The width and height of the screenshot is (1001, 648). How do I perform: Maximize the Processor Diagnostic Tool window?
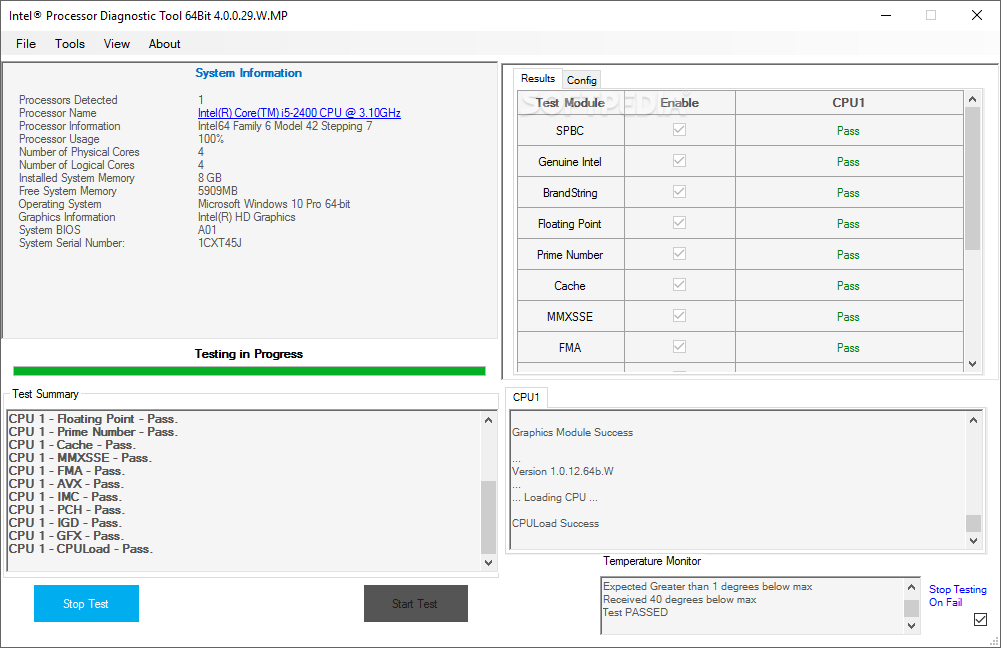click(931, 15)
